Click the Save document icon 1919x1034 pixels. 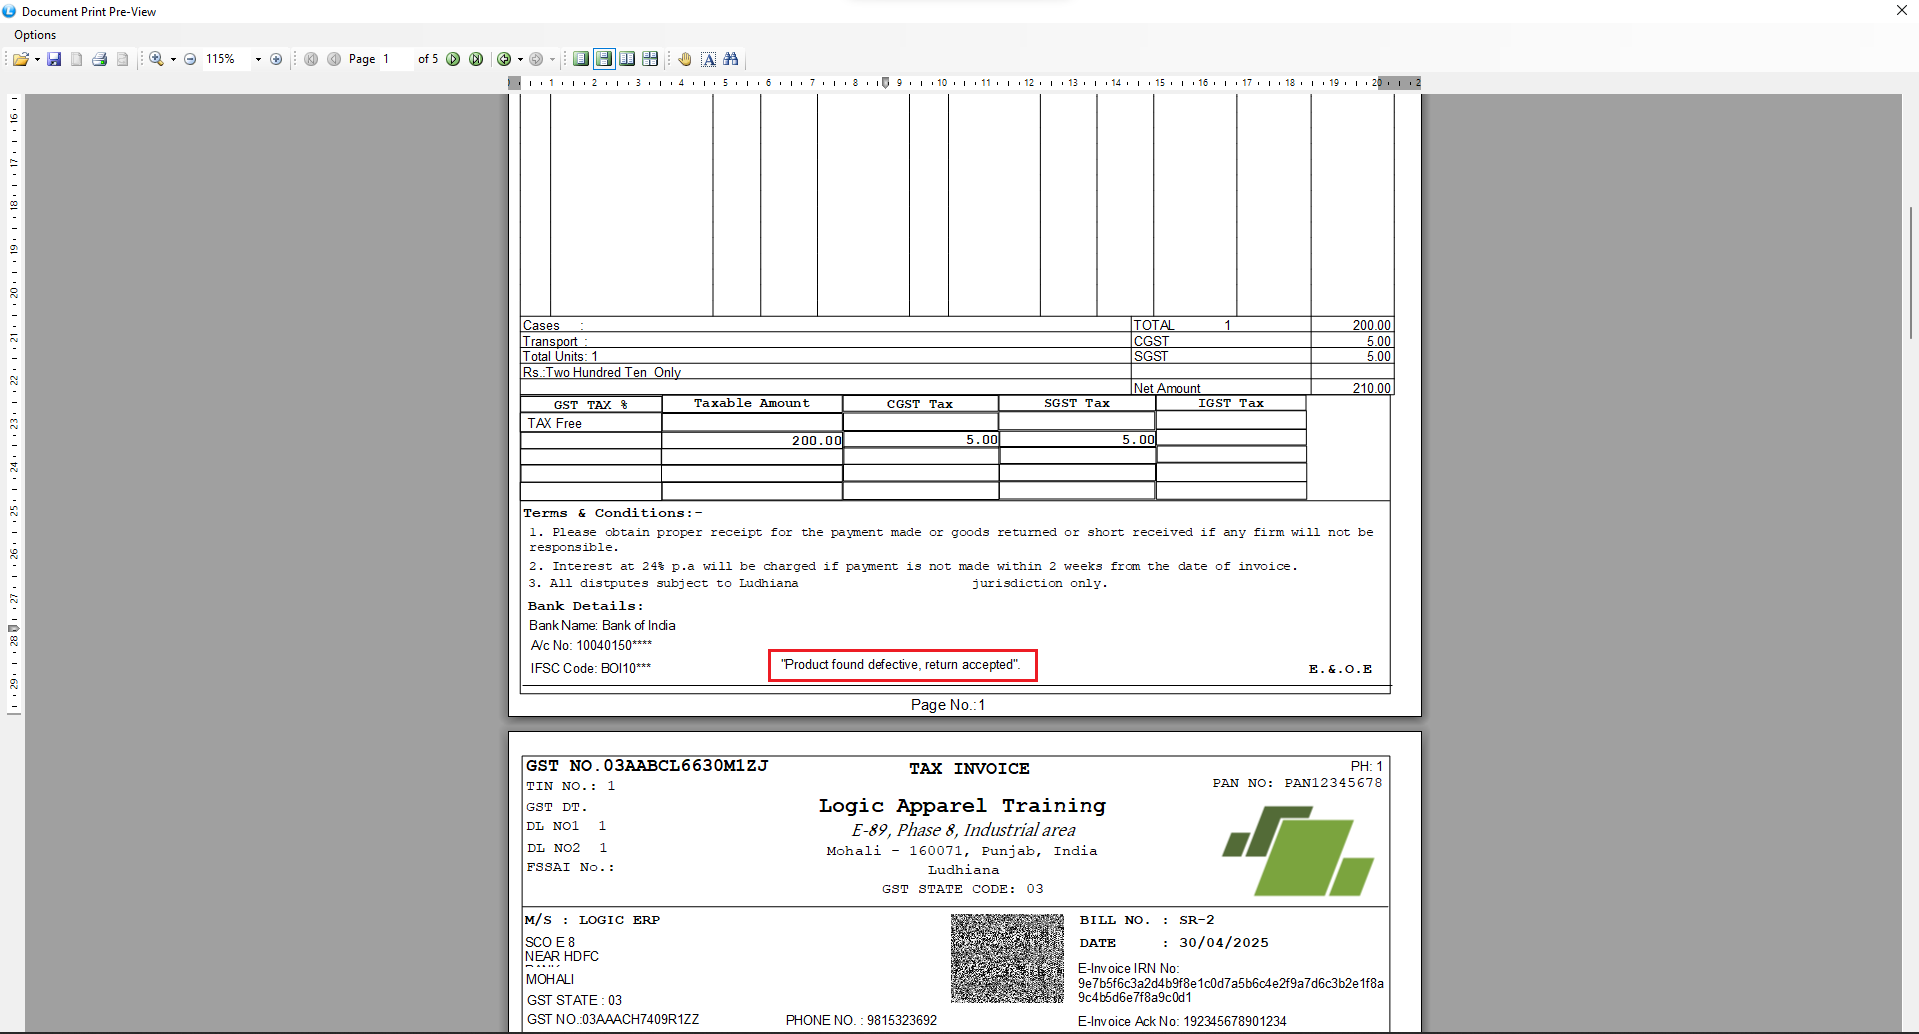54,59
